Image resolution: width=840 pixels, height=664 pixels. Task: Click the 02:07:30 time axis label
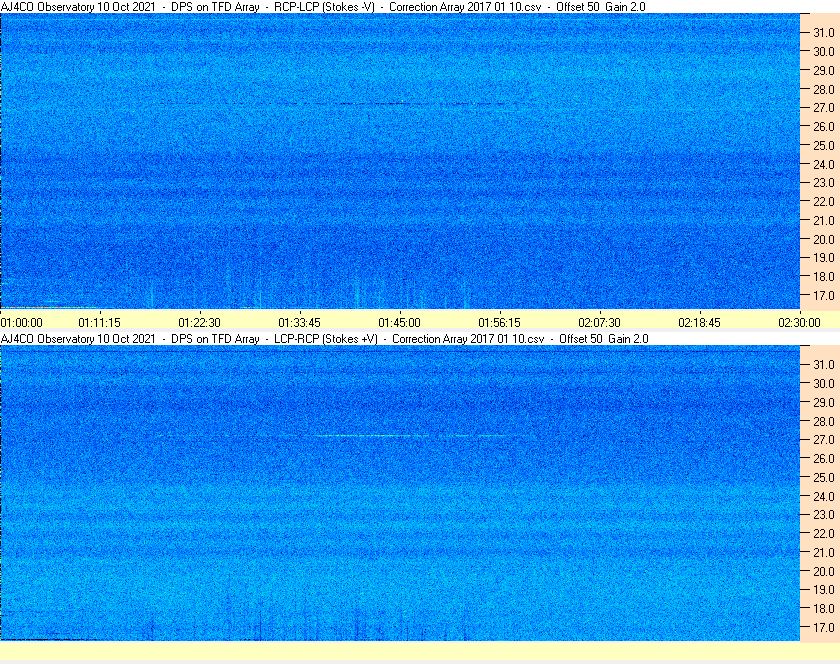pos(599,323)
